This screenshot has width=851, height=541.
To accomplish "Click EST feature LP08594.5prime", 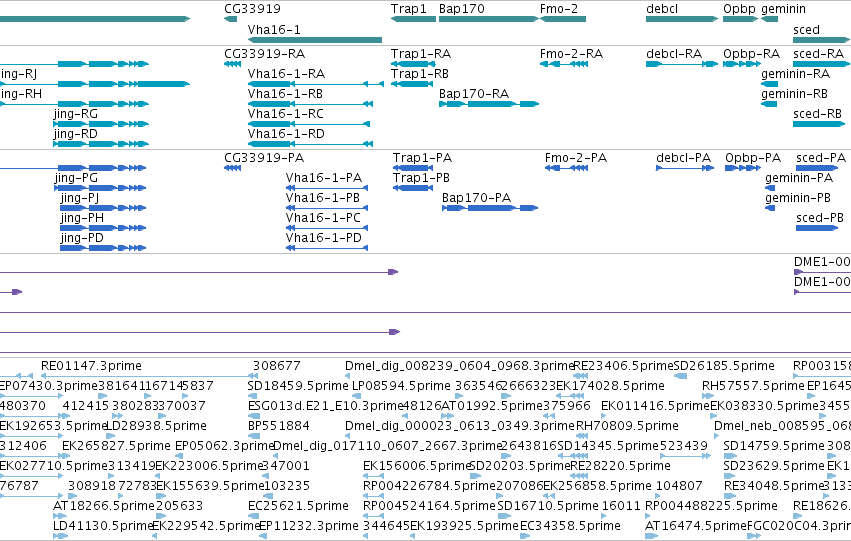I will 402,386.
